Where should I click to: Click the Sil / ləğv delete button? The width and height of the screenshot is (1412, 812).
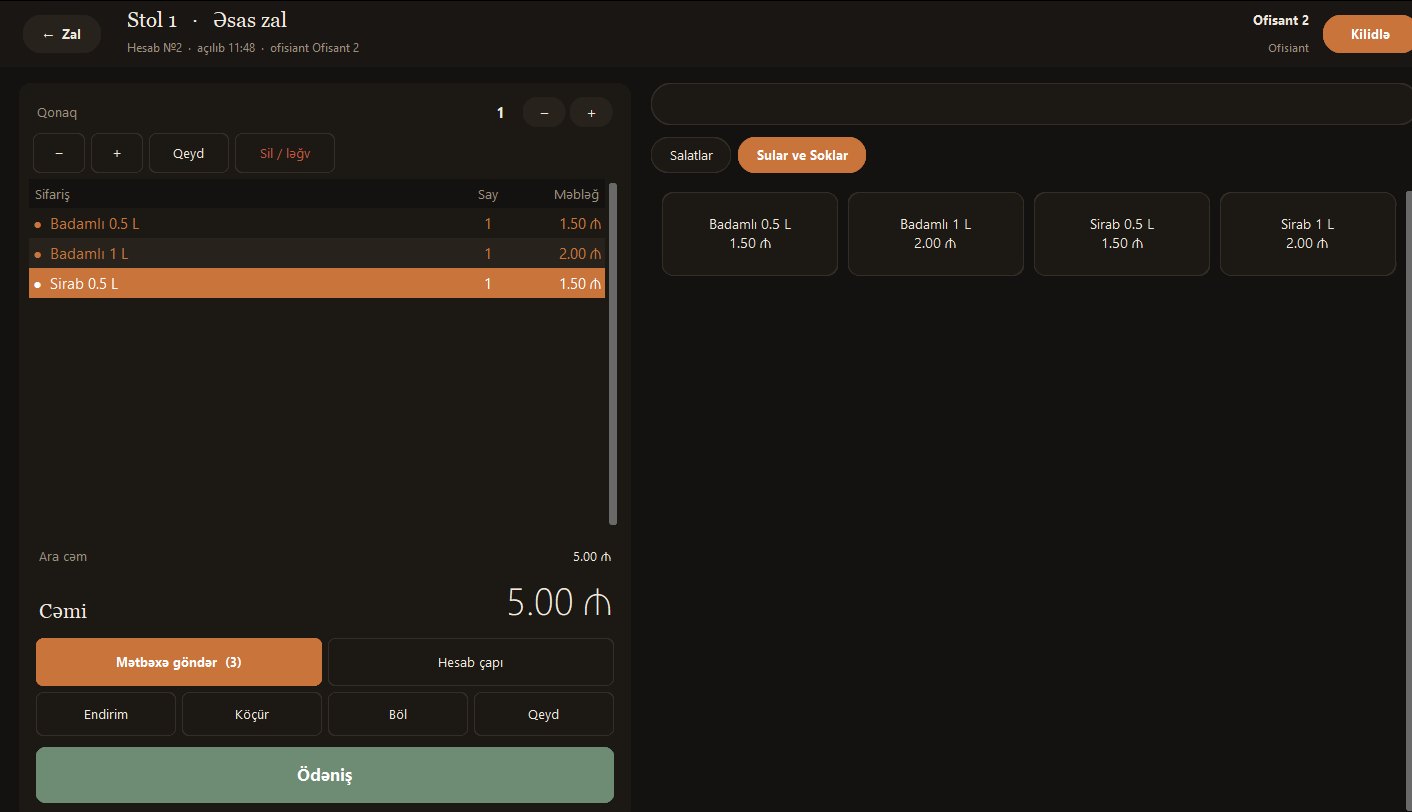pos(285,153)
